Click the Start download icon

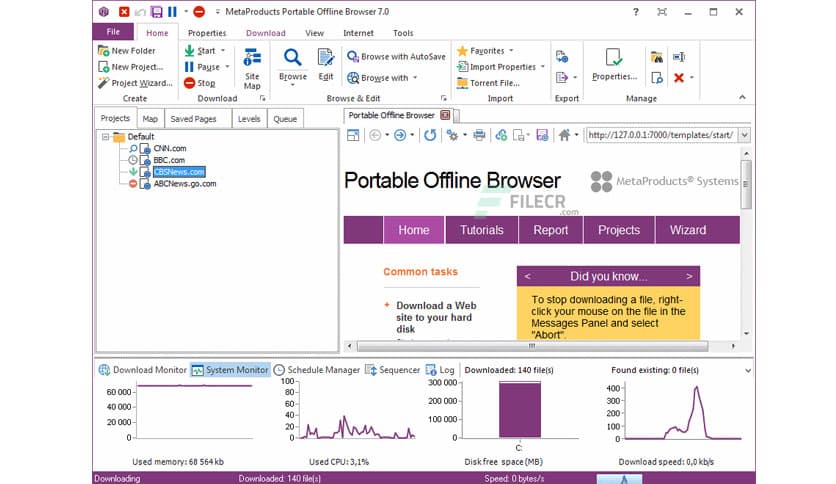point(189,51)
